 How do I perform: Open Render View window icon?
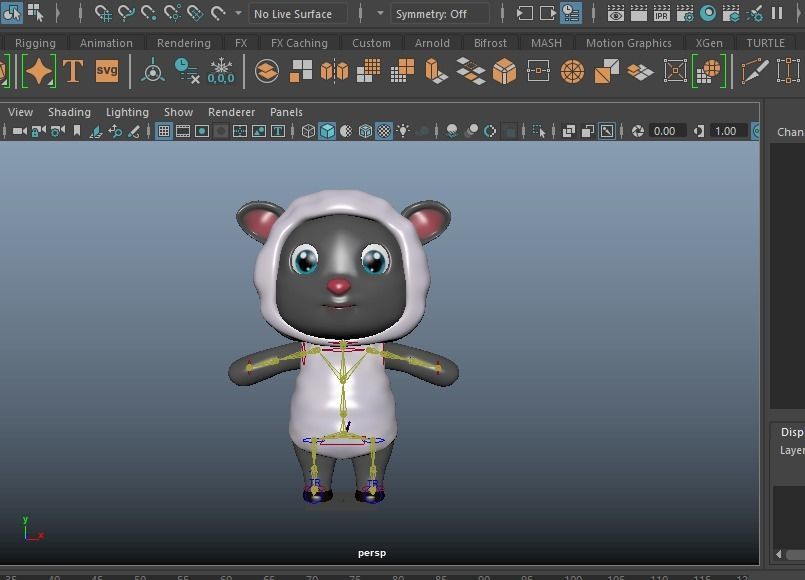tap(616, 13)
